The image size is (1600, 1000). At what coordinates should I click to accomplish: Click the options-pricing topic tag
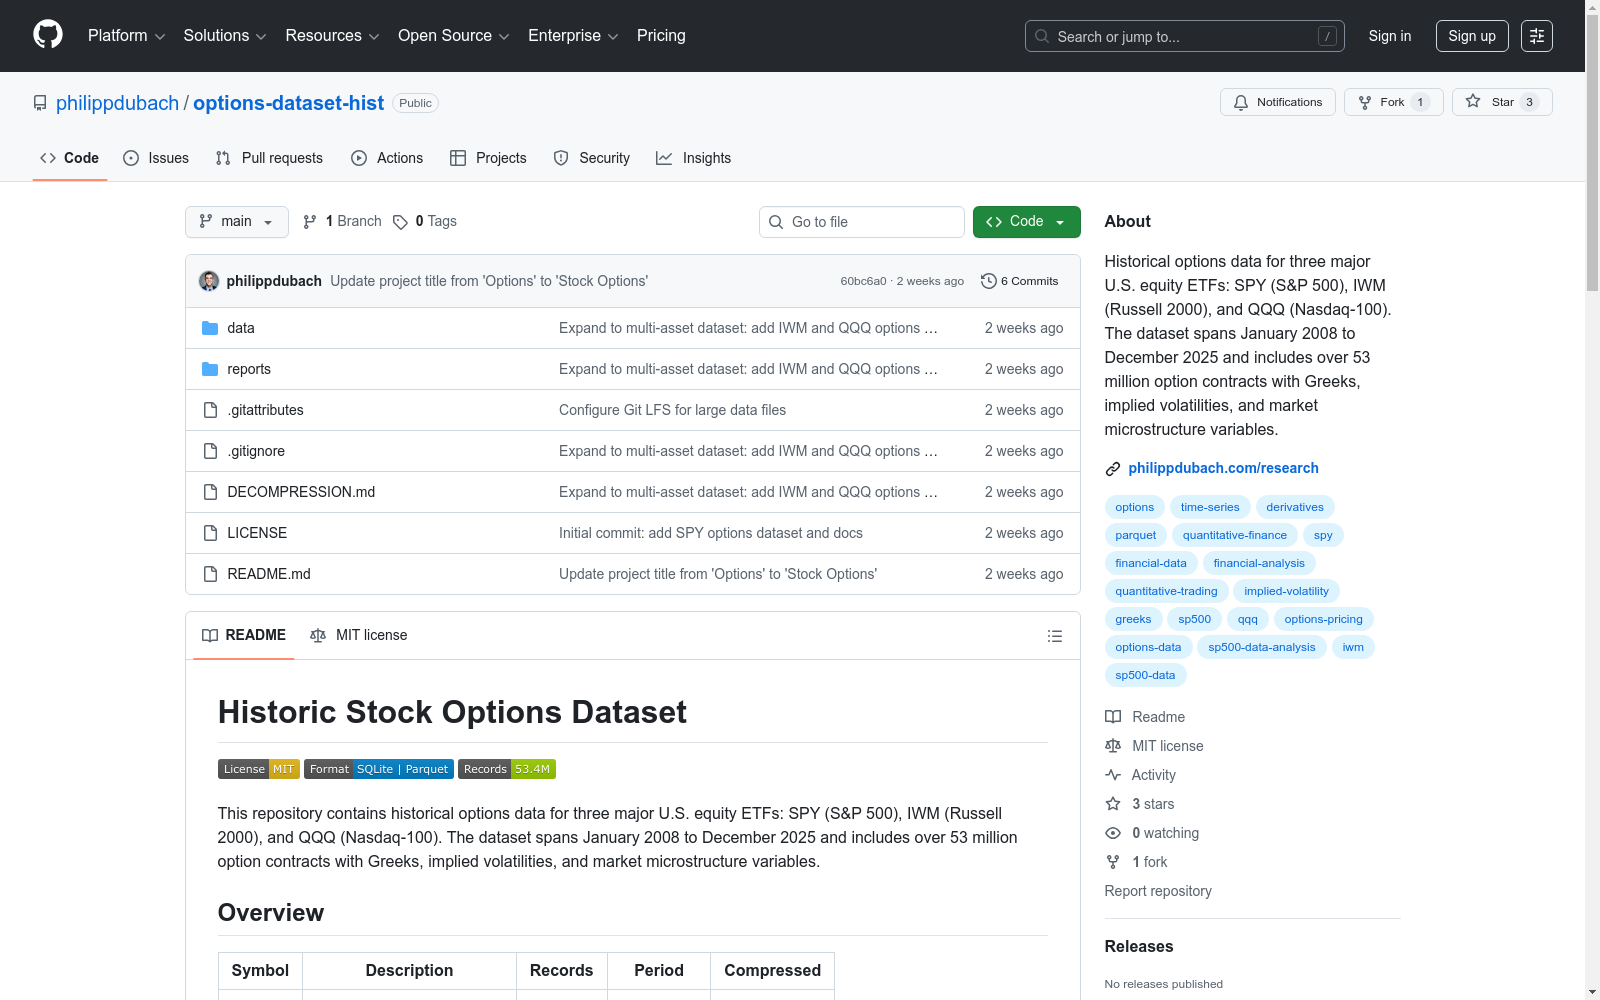tap(1323, 619)
